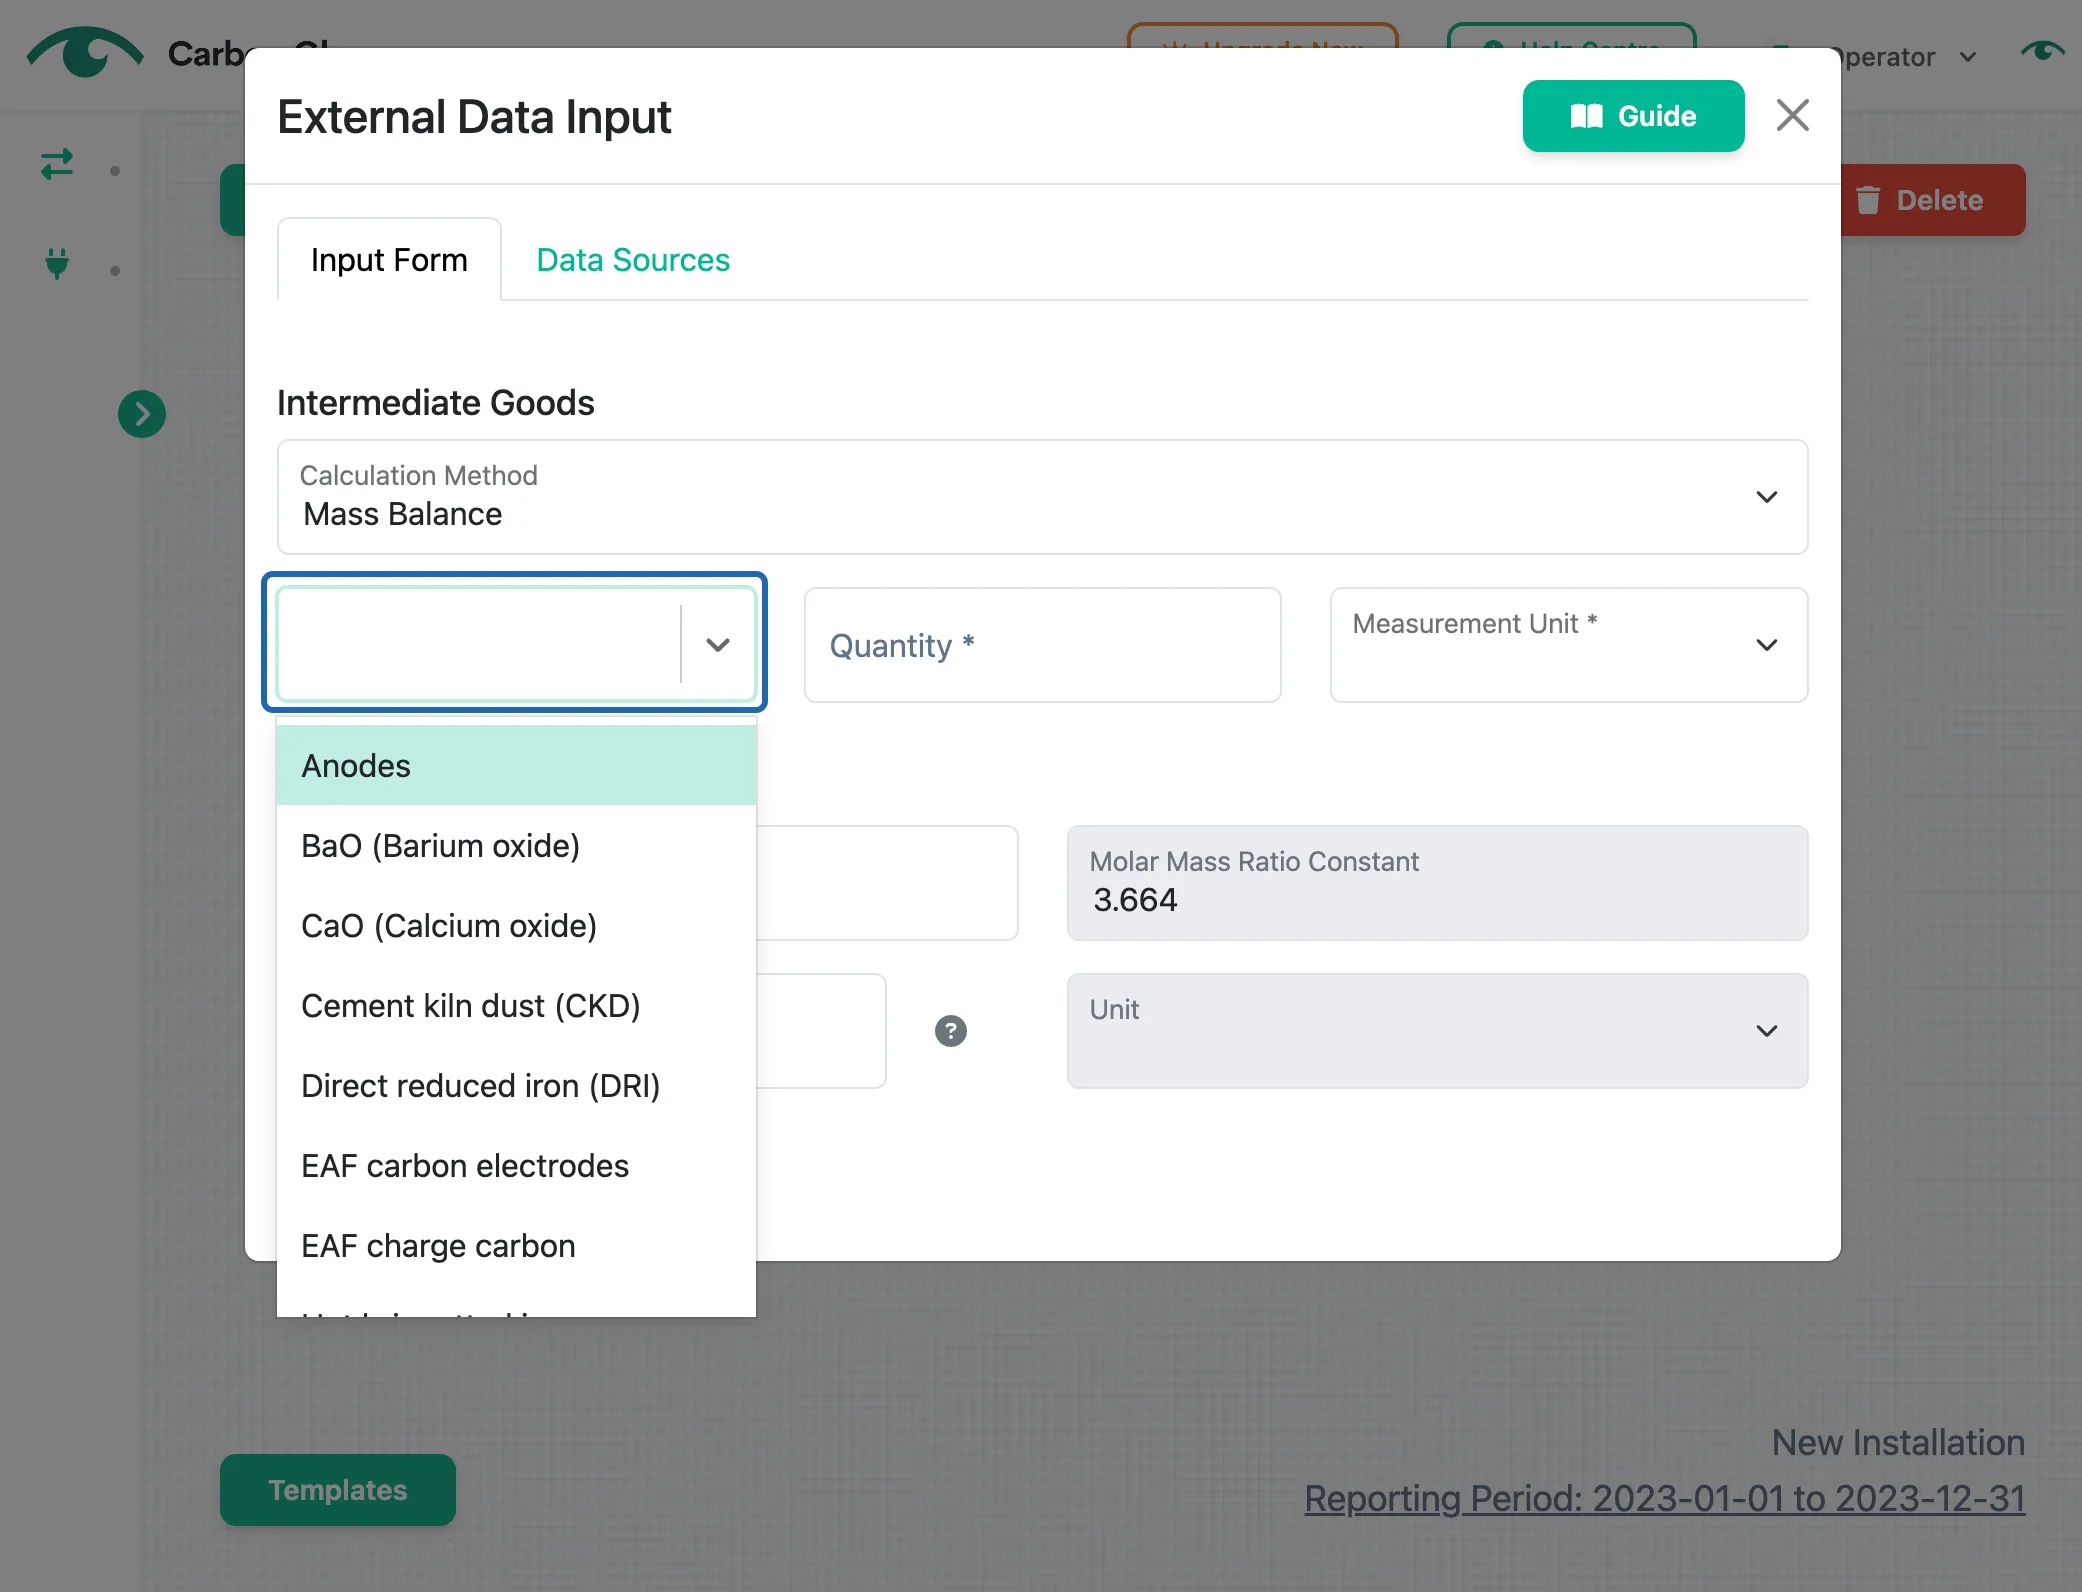Select Direct reduced iron (DRI)
This screenshot has height=1592, width=2082.
[516, 1085]
